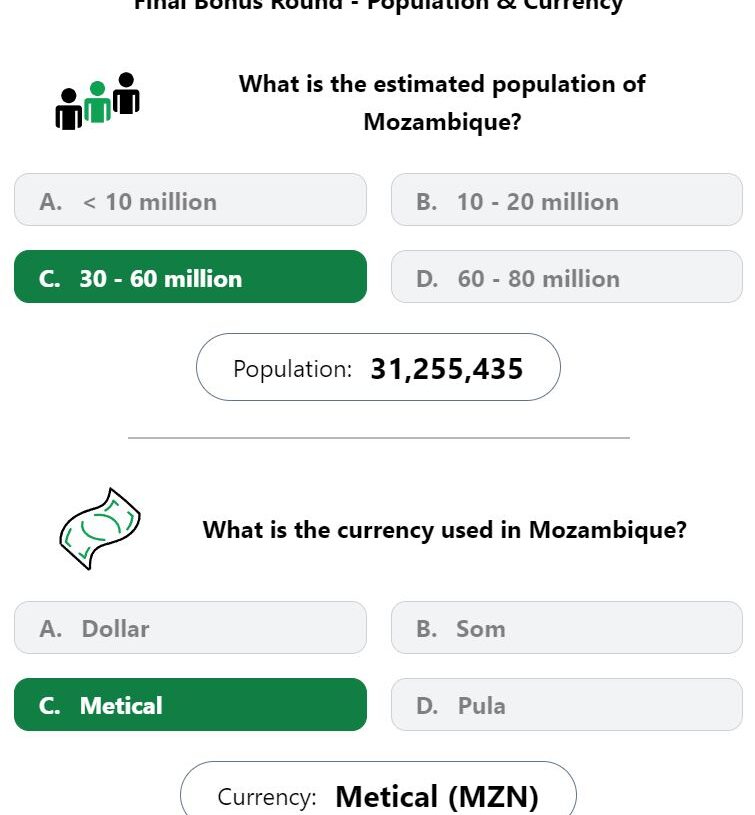Screen dimensions: 755x815
Task: Pick answer D. 60 - 80 million
Action: pyautogui.click(x=566, y=277)
